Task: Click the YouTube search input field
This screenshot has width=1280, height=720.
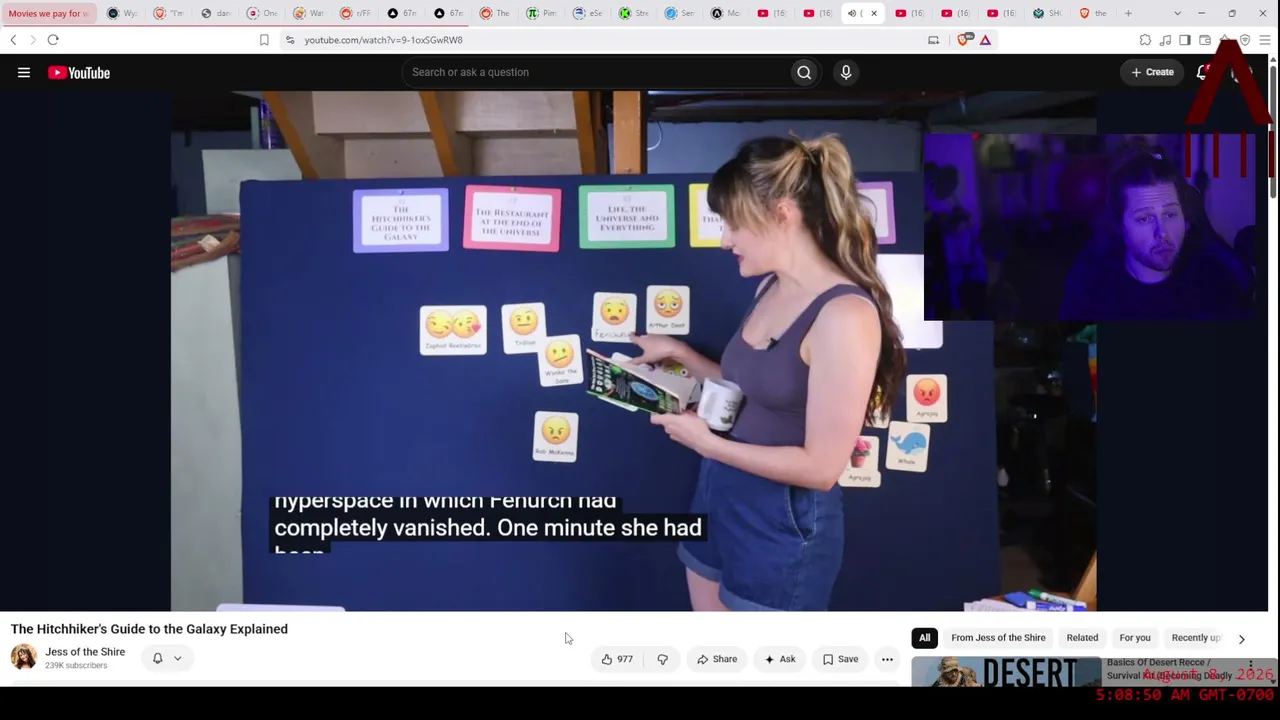Action: click(x=596, y=72)
